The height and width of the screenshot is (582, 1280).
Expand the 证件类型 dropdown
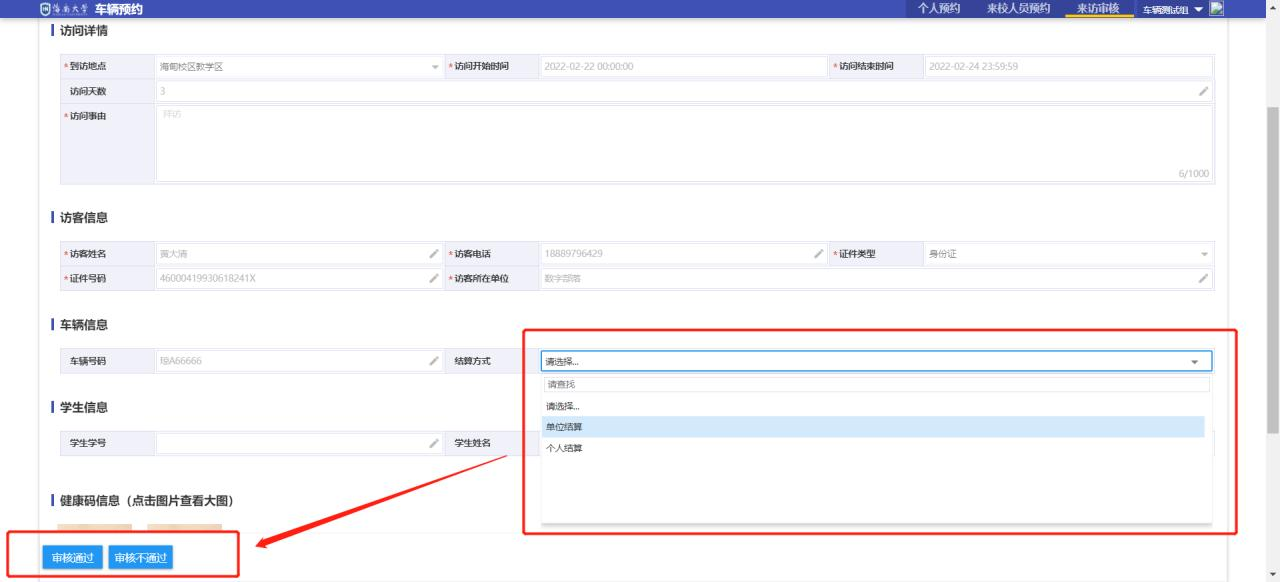click(x=1203, y=254)
